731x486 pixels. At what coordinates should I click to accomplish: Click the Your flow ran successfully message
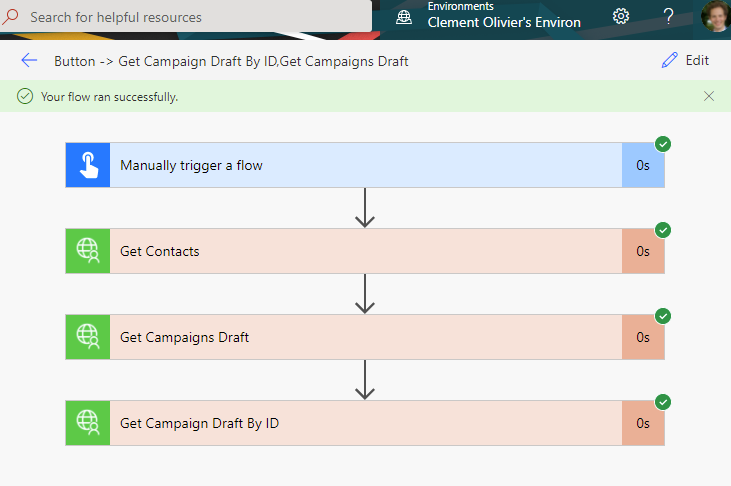pos(110,97)
